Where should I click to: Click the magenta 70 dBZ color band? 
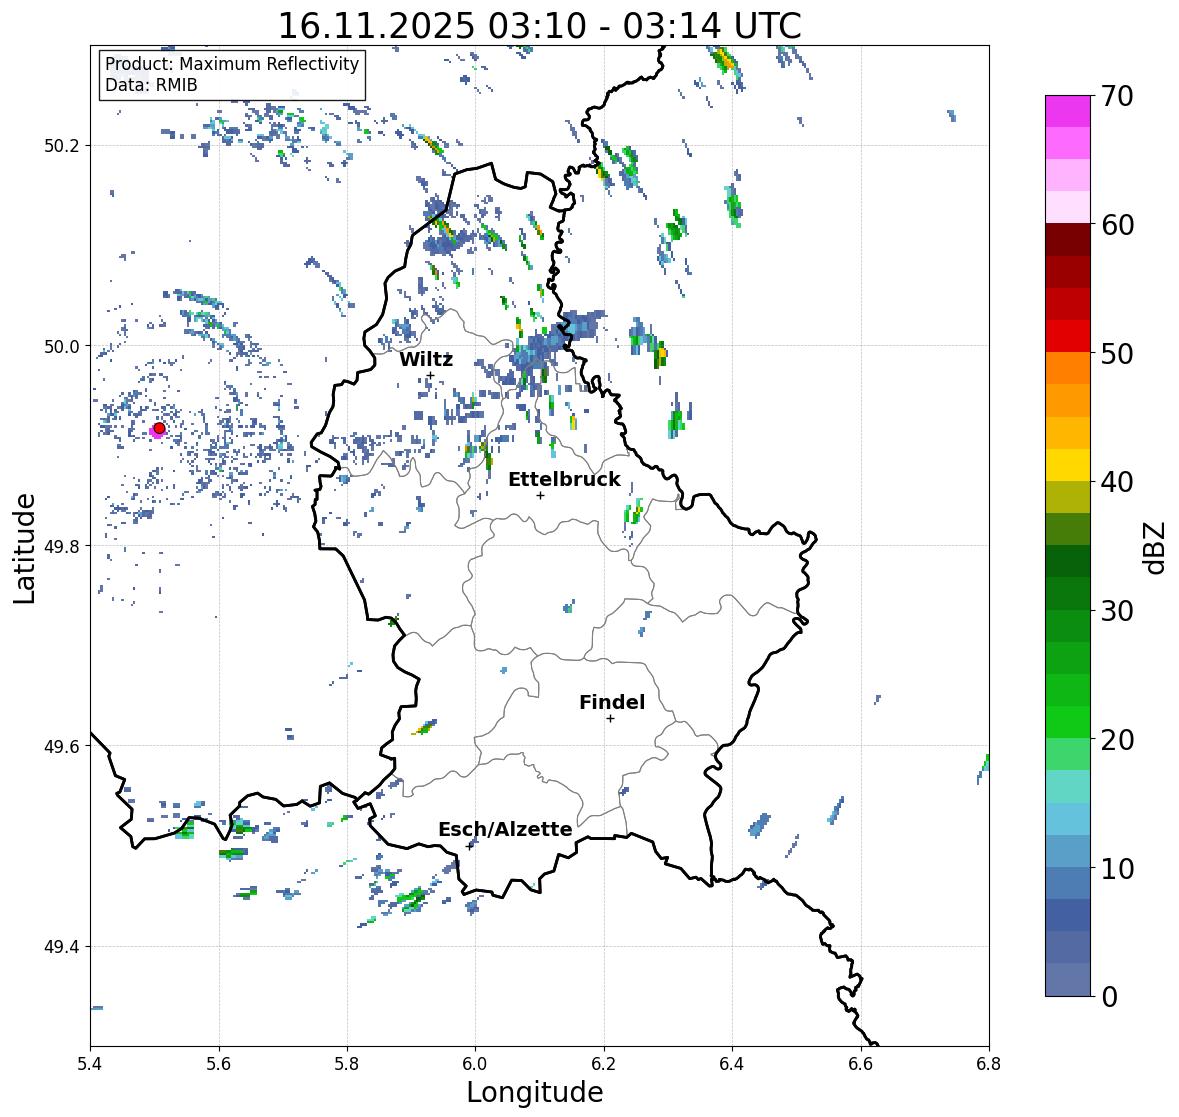pos(1068,111)
